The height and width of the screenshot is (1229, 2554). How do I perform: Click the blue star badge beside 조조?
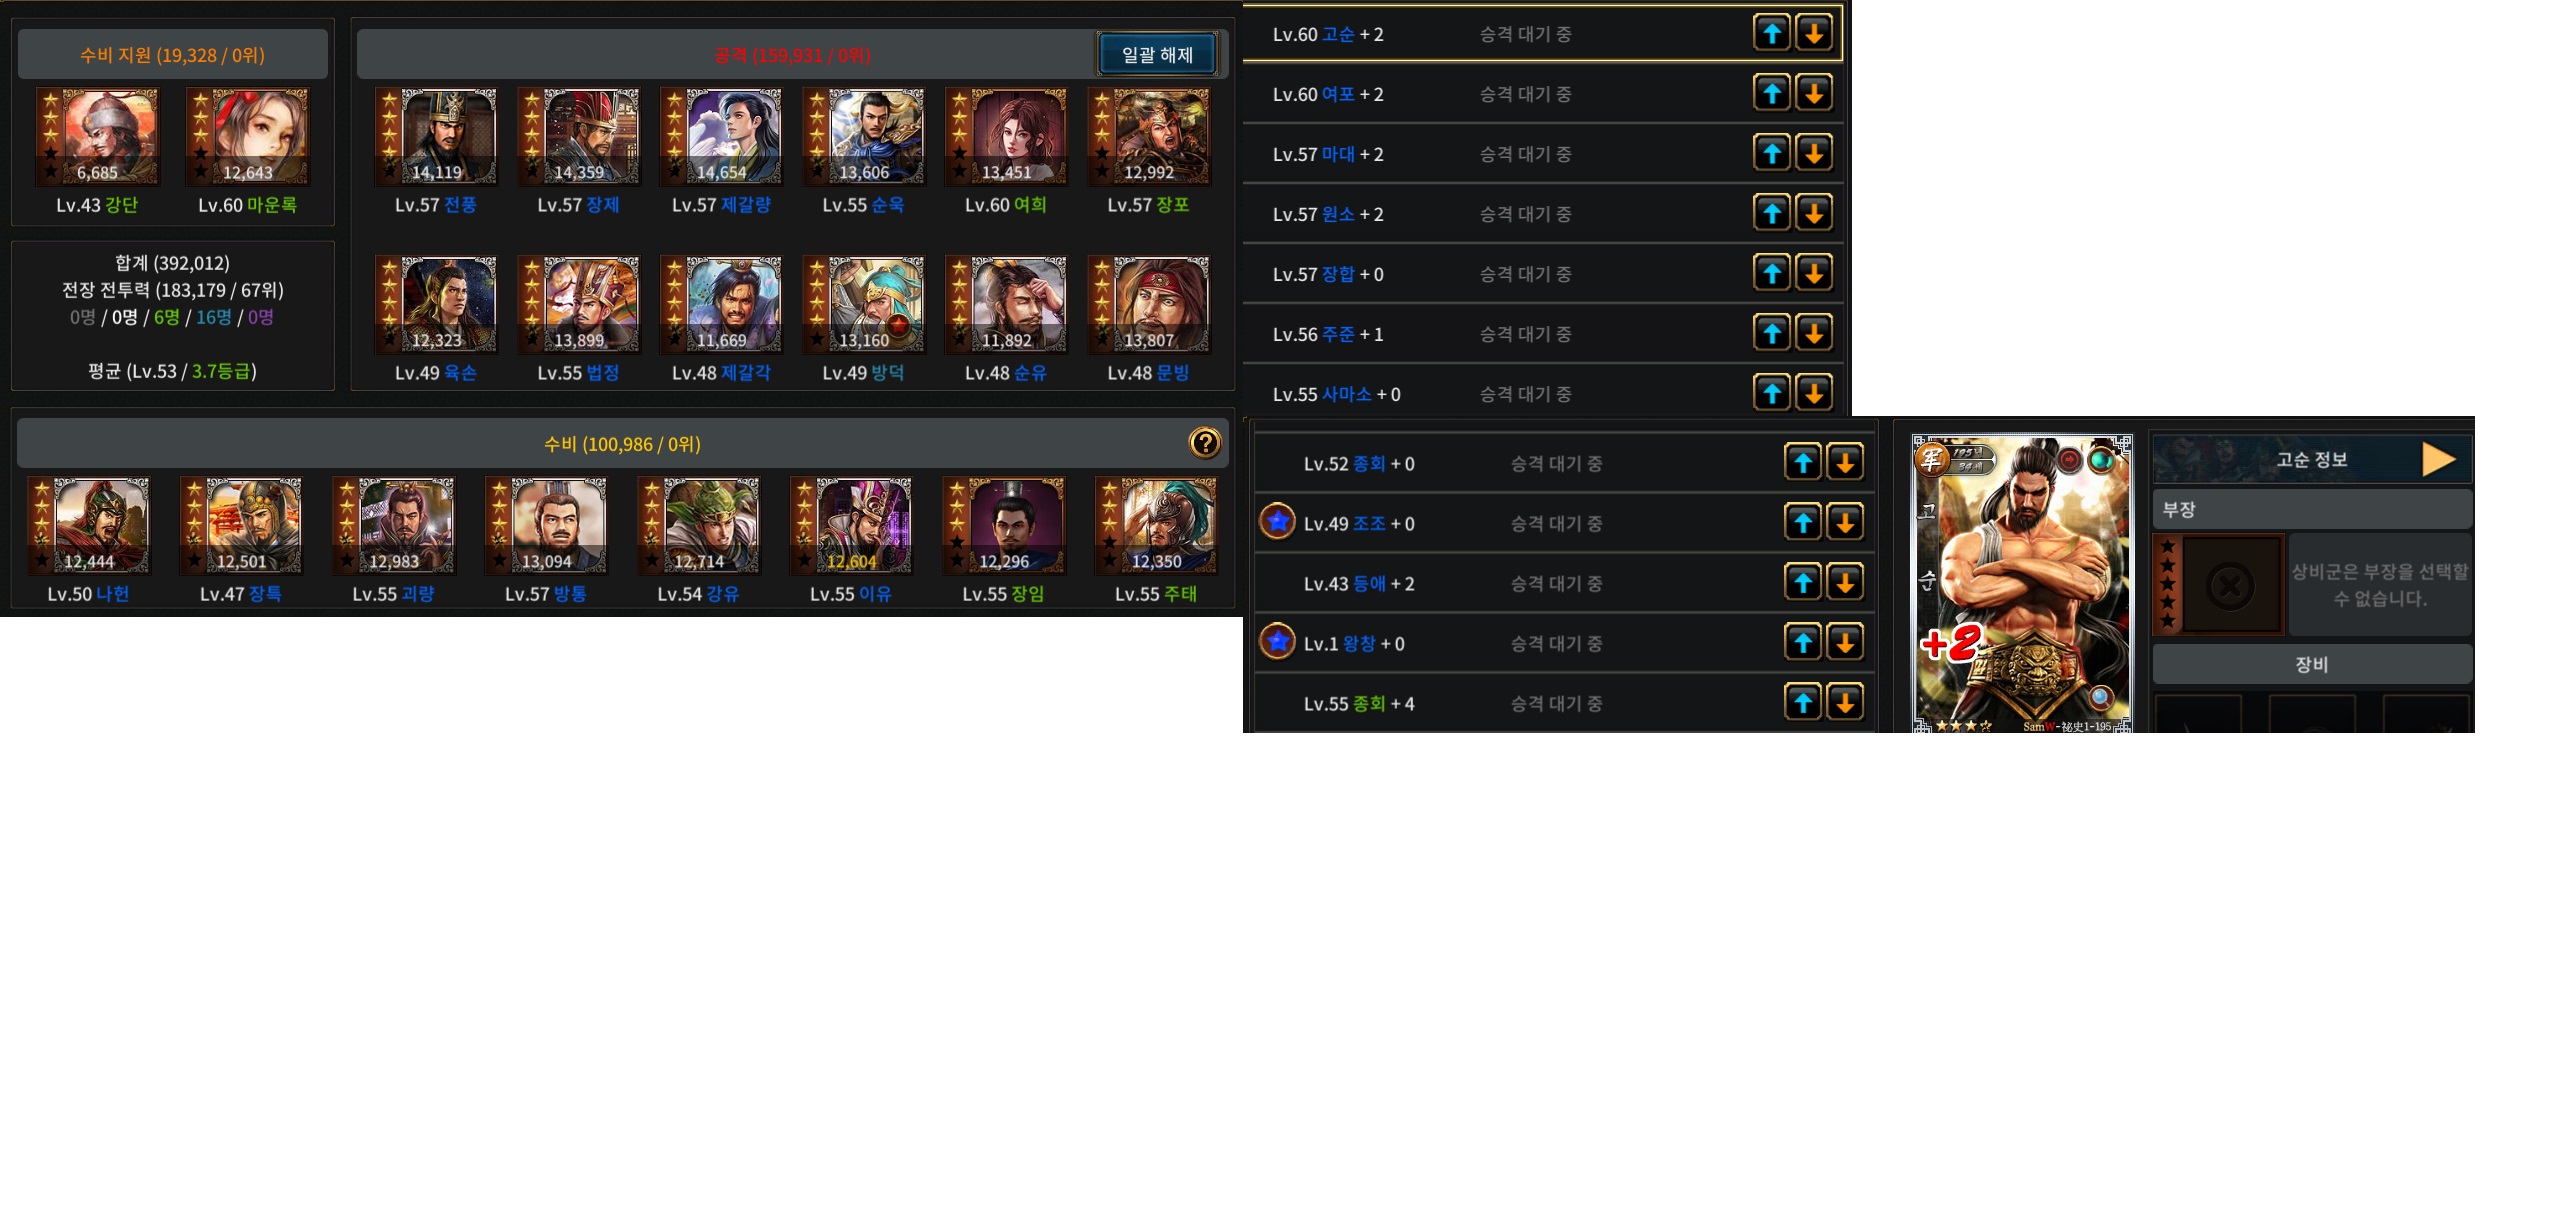coord(1277,521)
